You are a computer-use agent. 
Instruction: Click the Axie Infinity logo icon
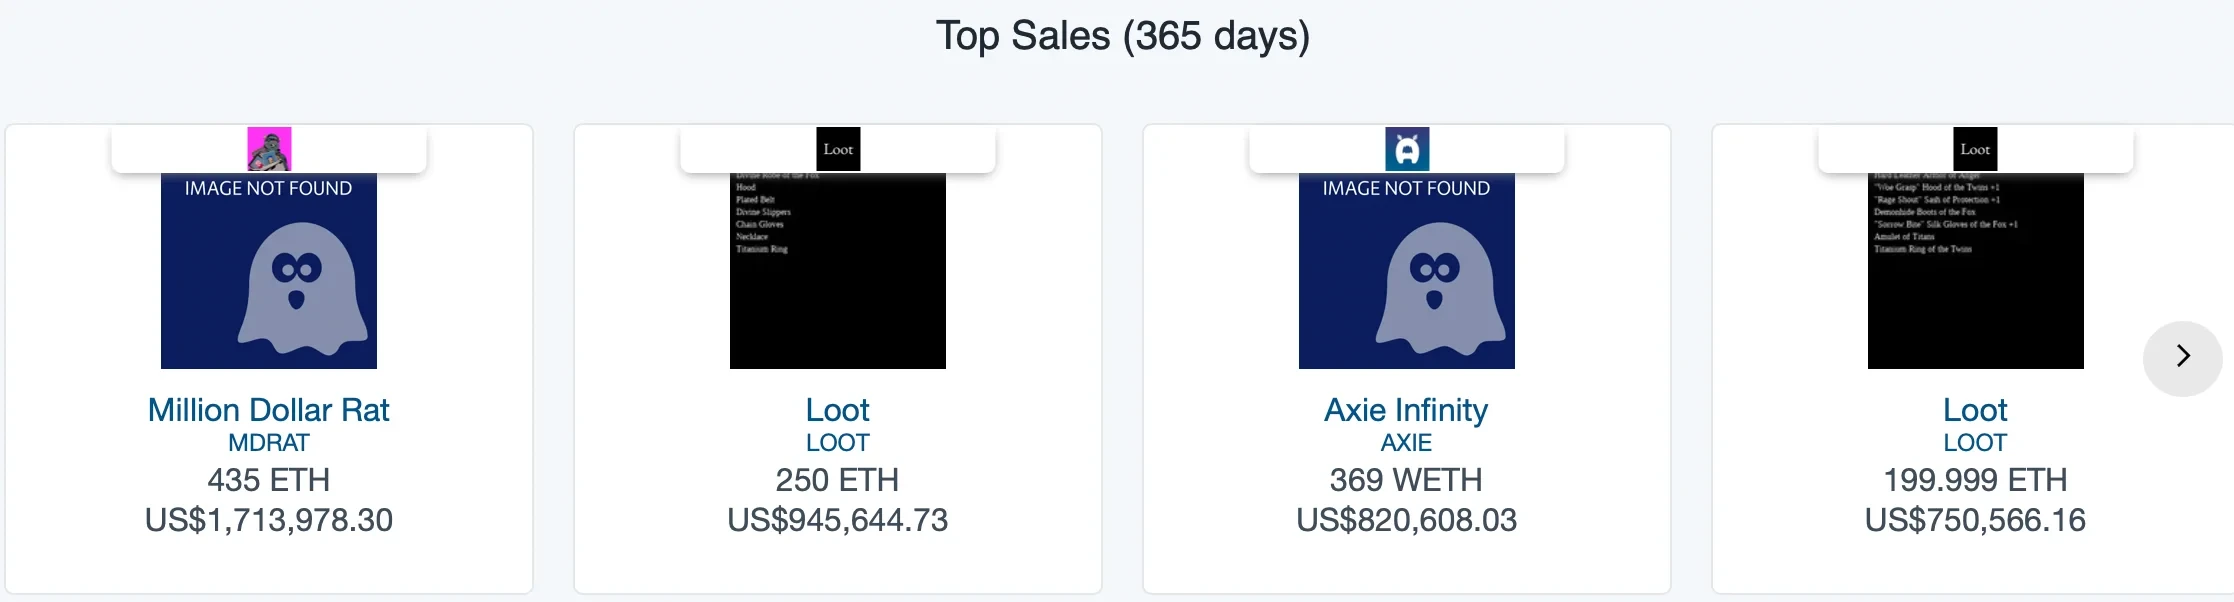1407,149
